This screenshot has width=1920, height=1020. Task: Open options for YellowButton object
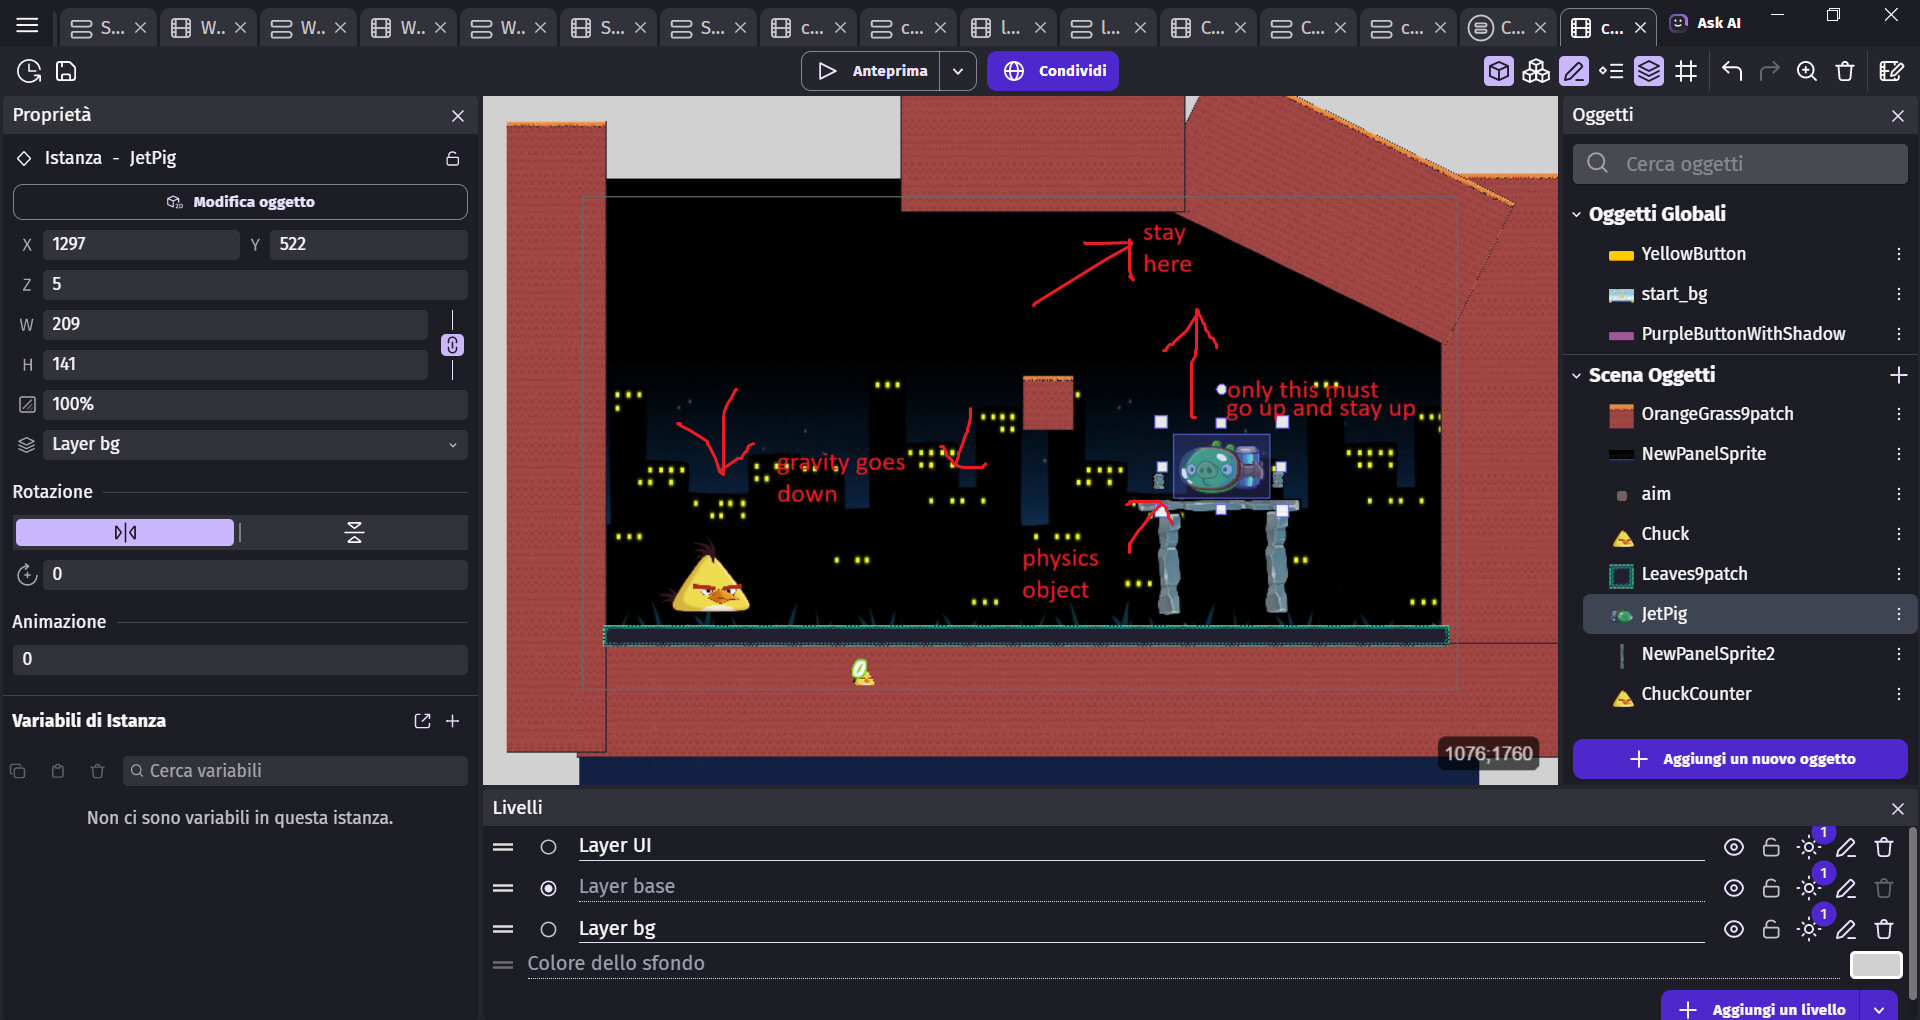tap(1899, 254)
